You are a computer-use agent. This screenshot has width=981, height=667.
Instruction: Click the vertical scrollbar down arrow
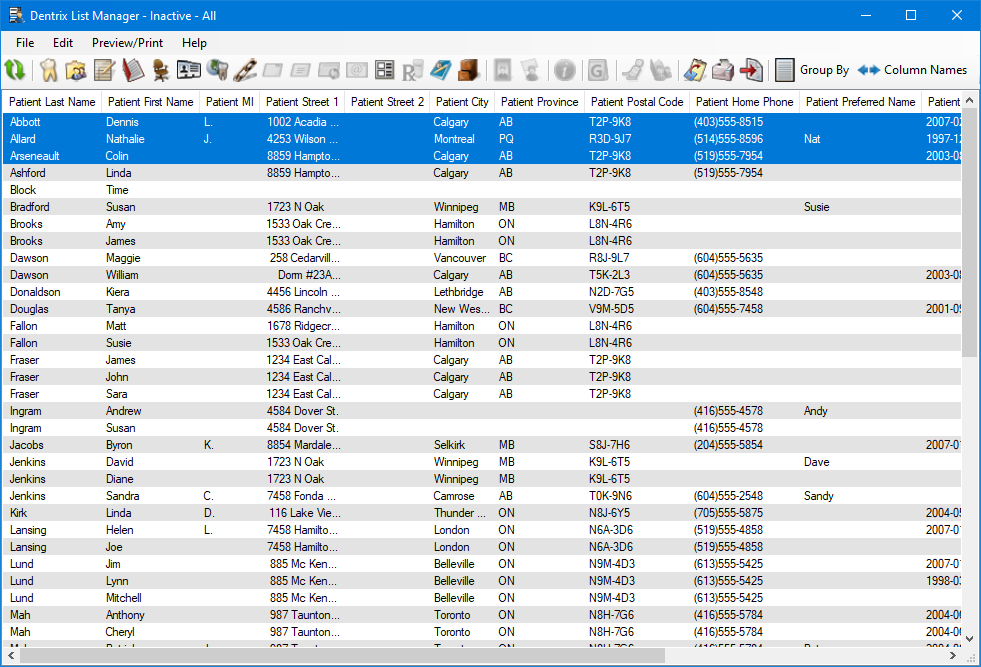pos(970,639)
